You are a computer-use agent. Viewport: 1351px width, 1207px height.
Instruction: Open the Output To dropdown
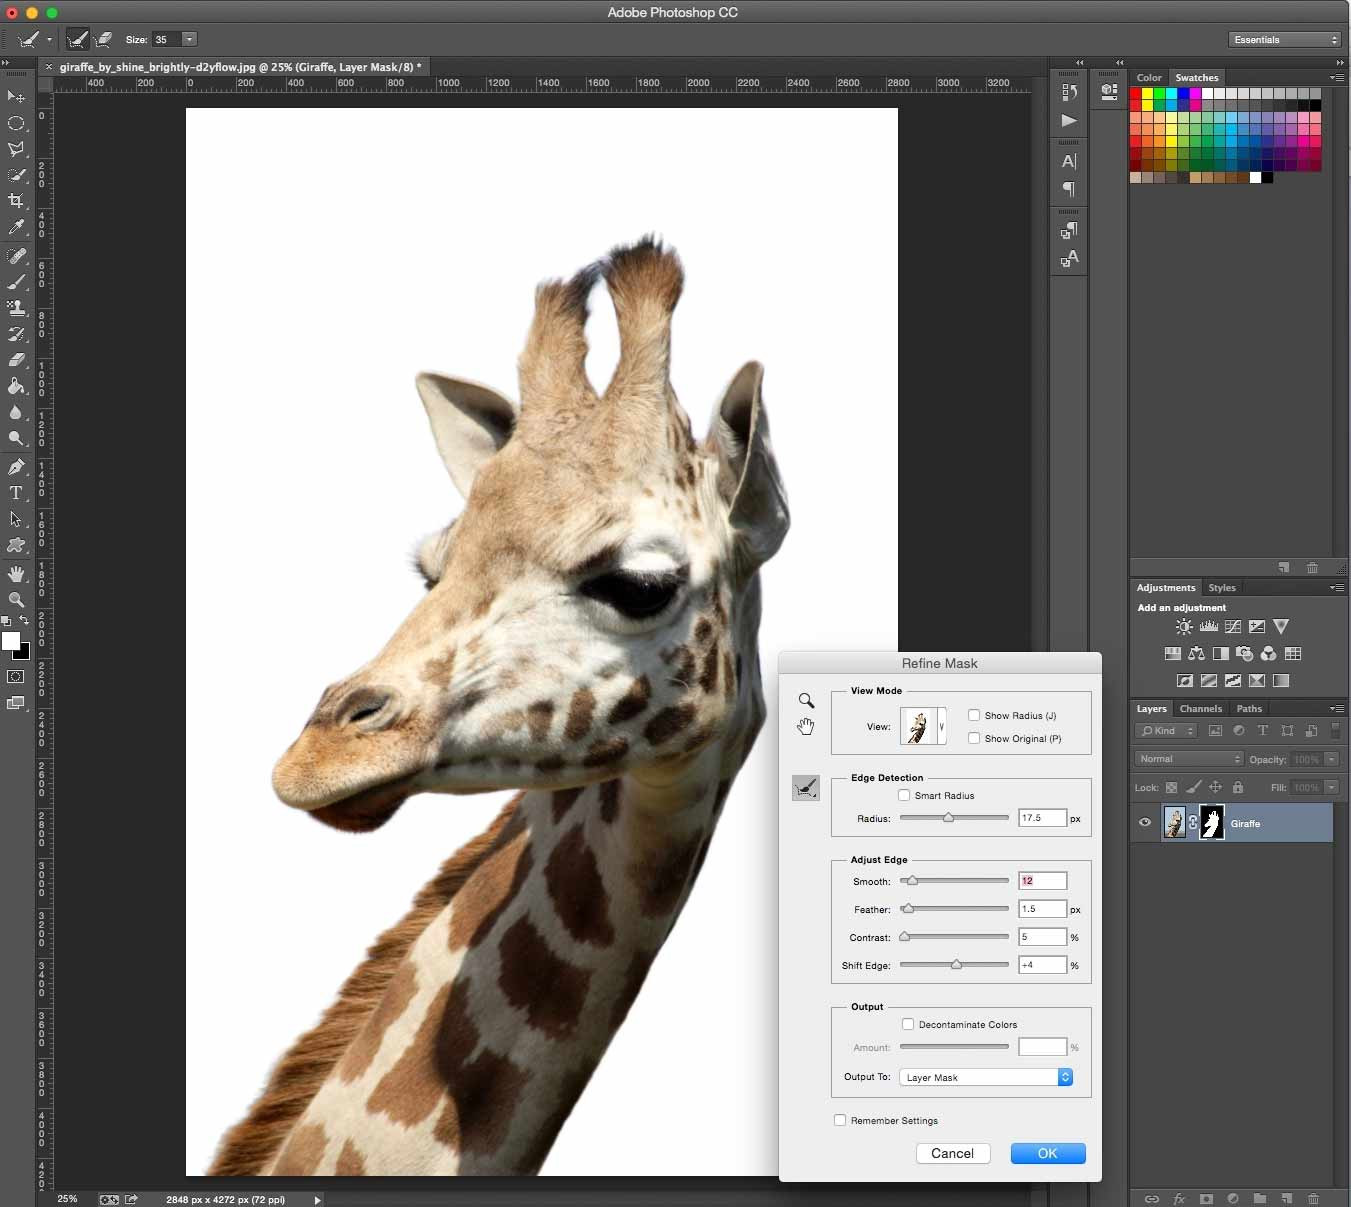point(985,1077)
